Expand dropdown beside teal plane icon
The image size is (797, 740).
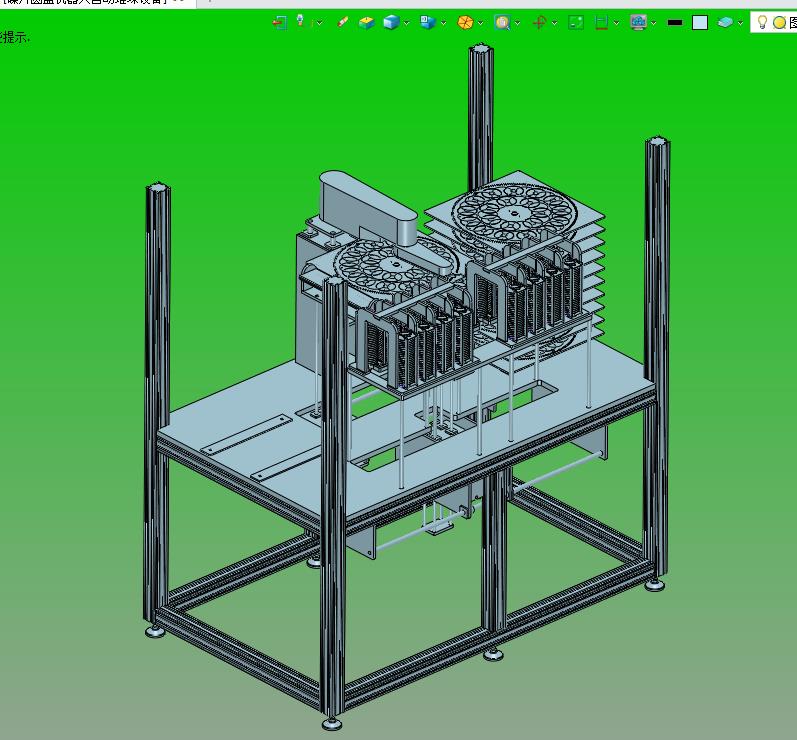(740, 23)
